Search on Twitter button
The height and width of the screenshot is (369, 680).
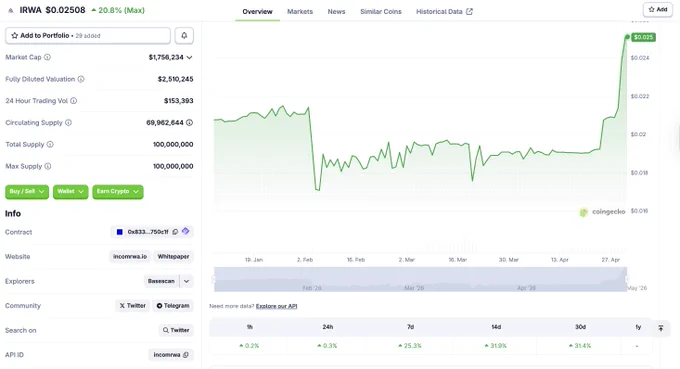pos(176,330)
